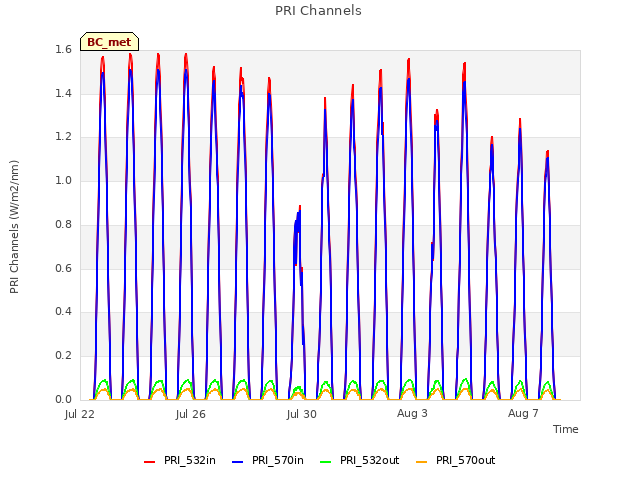Image resolution: width=640 pixels, height=480 pixels.
Task: Click the 1.0 y-axis tick label
Action: 63,180
